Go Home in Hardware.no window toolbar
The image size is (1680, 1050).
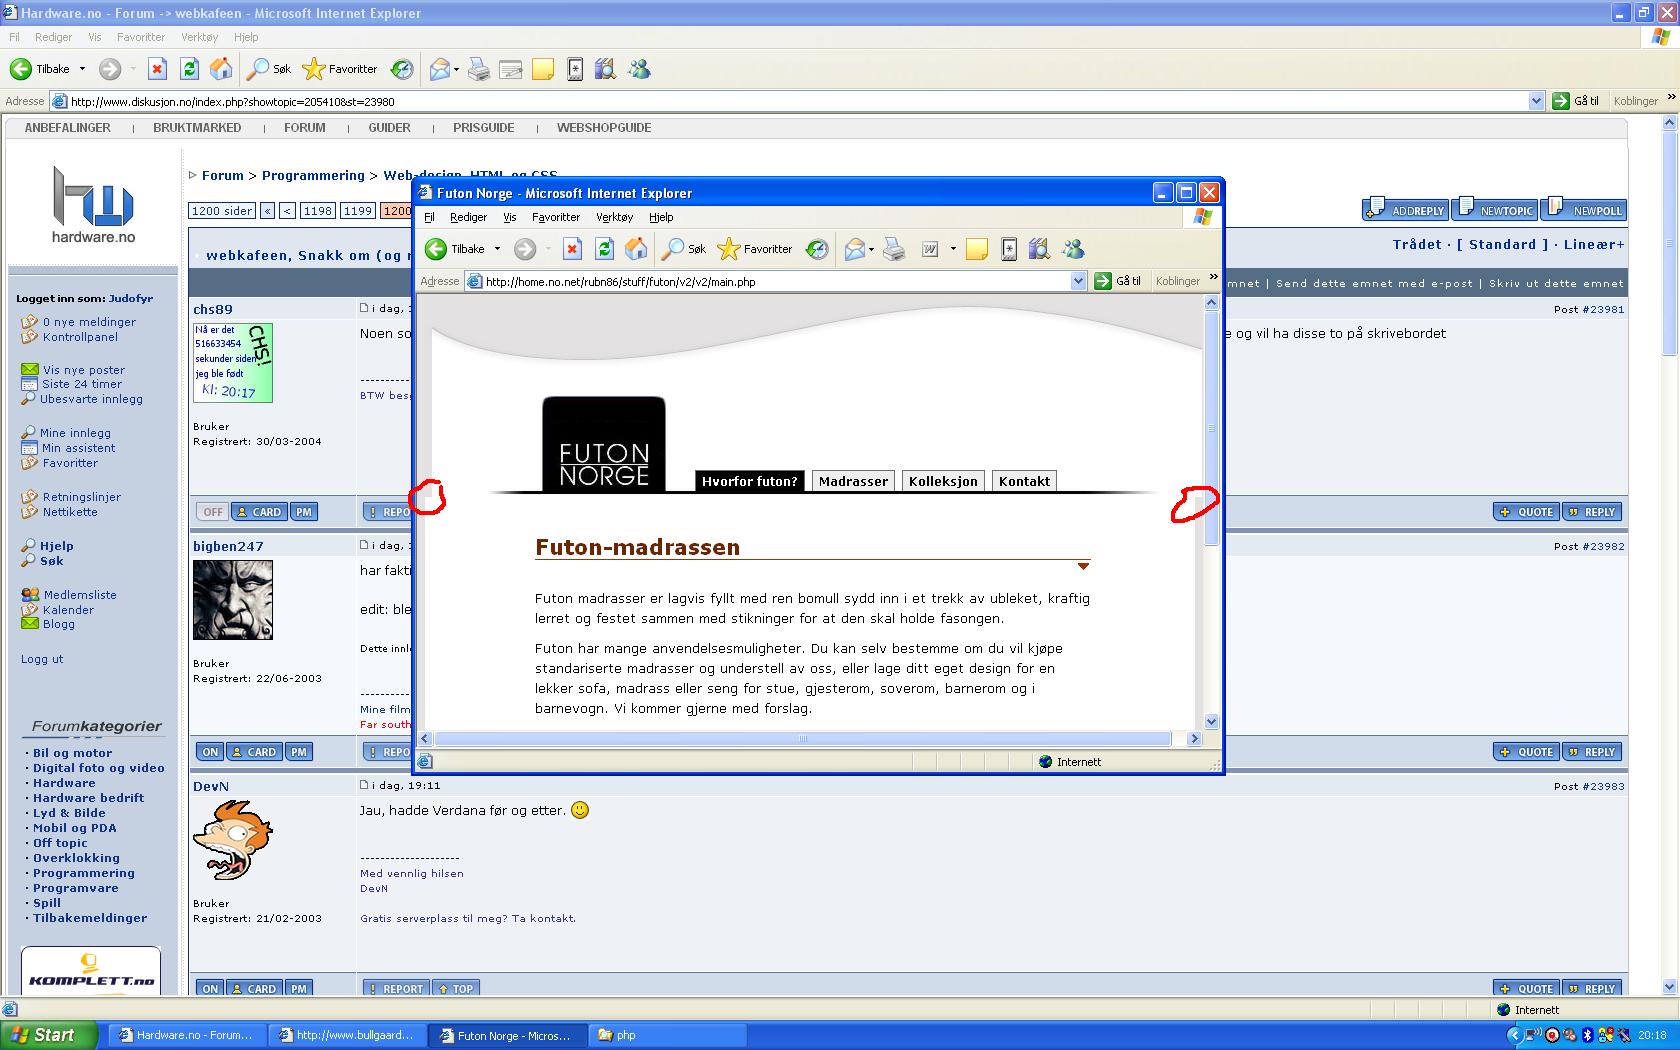[221, 69]
